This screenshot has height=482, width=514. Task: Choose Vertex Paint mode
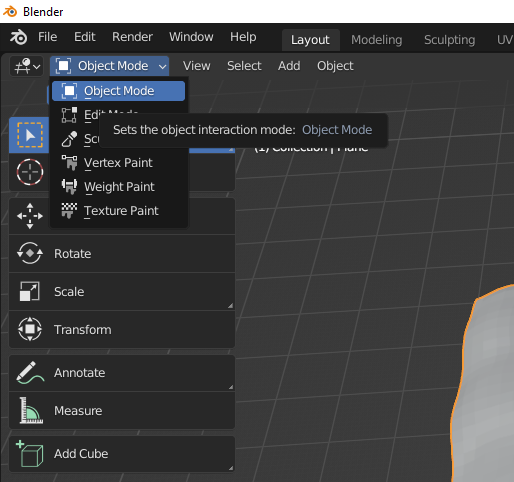pyautogui.click(x=118, y=163)
